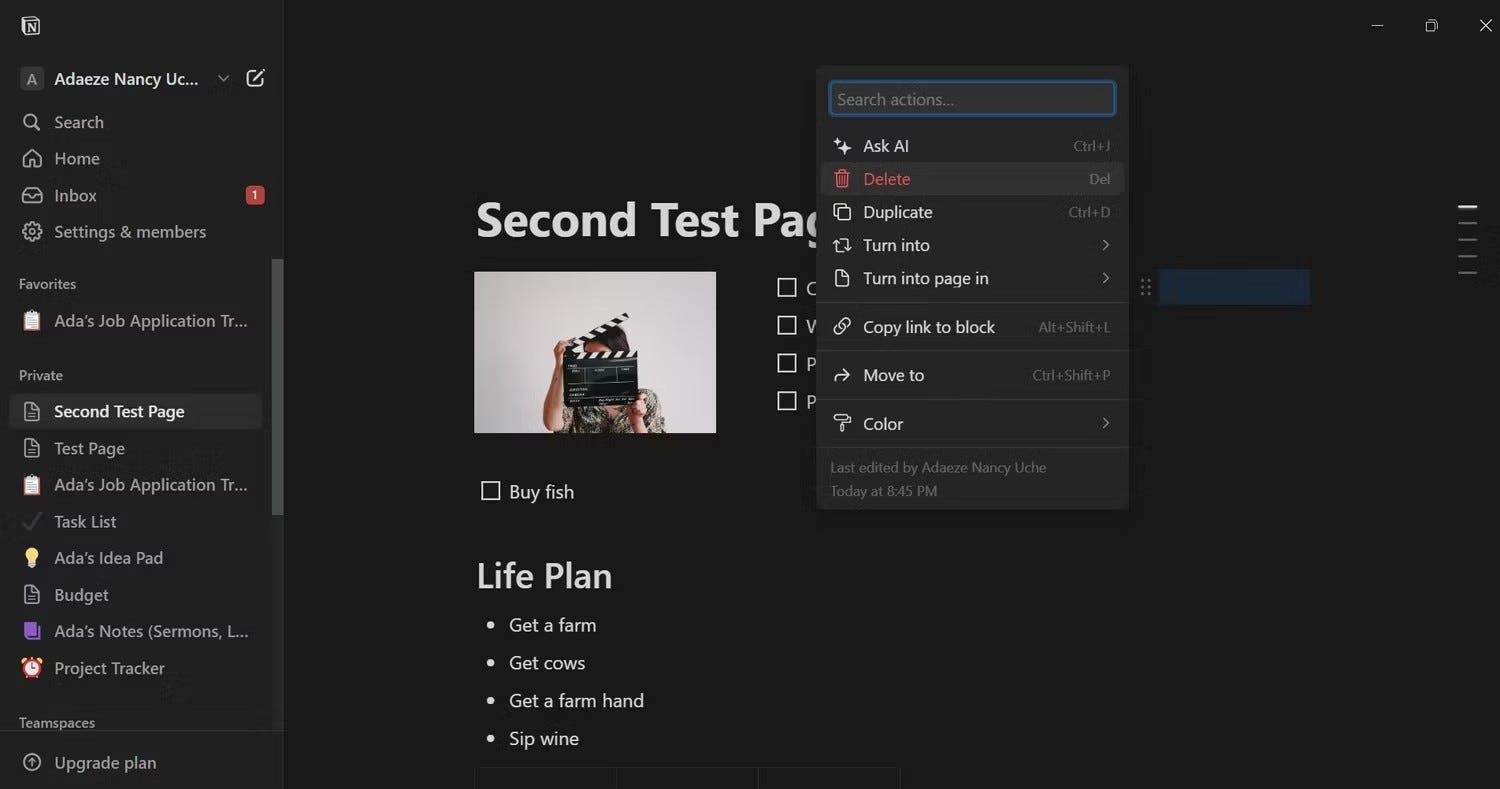Click the Settings & members gear icon
The image size is (1500, 789).
click(x=32, y=232)
